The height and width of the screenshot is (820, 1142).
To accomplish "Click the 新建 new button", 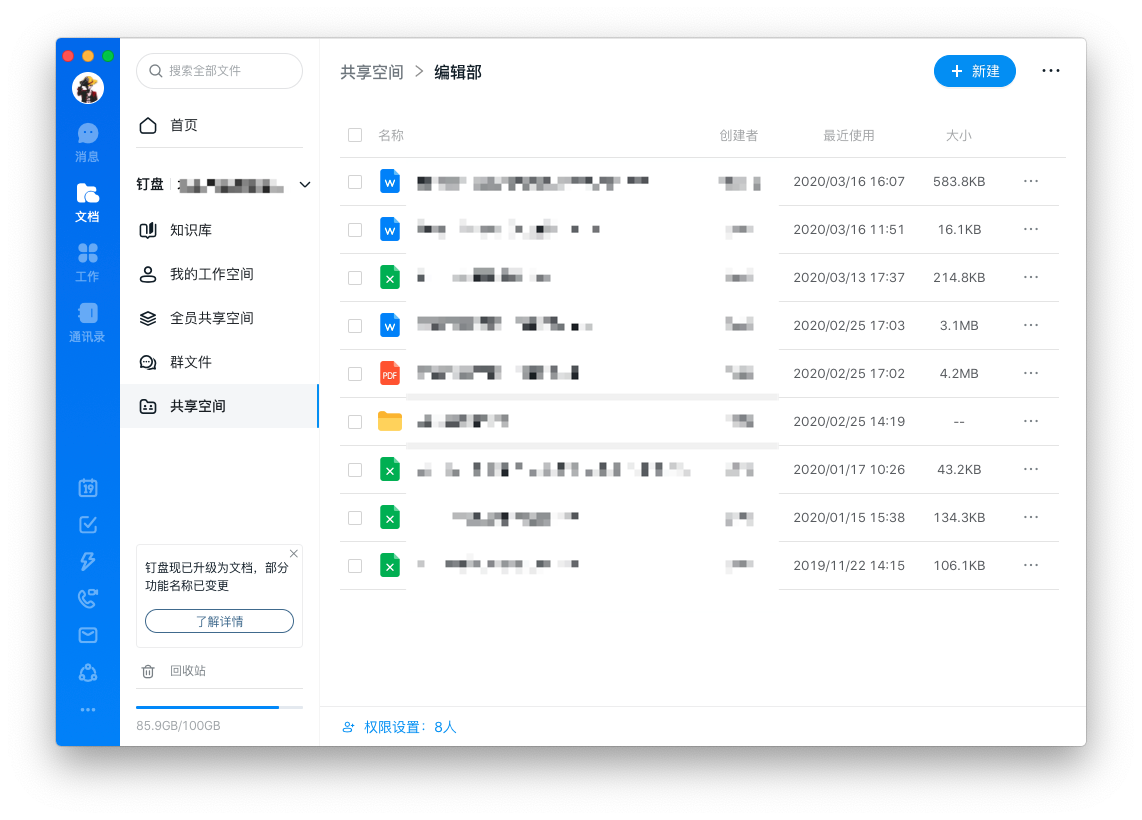I will pos(974,71).
